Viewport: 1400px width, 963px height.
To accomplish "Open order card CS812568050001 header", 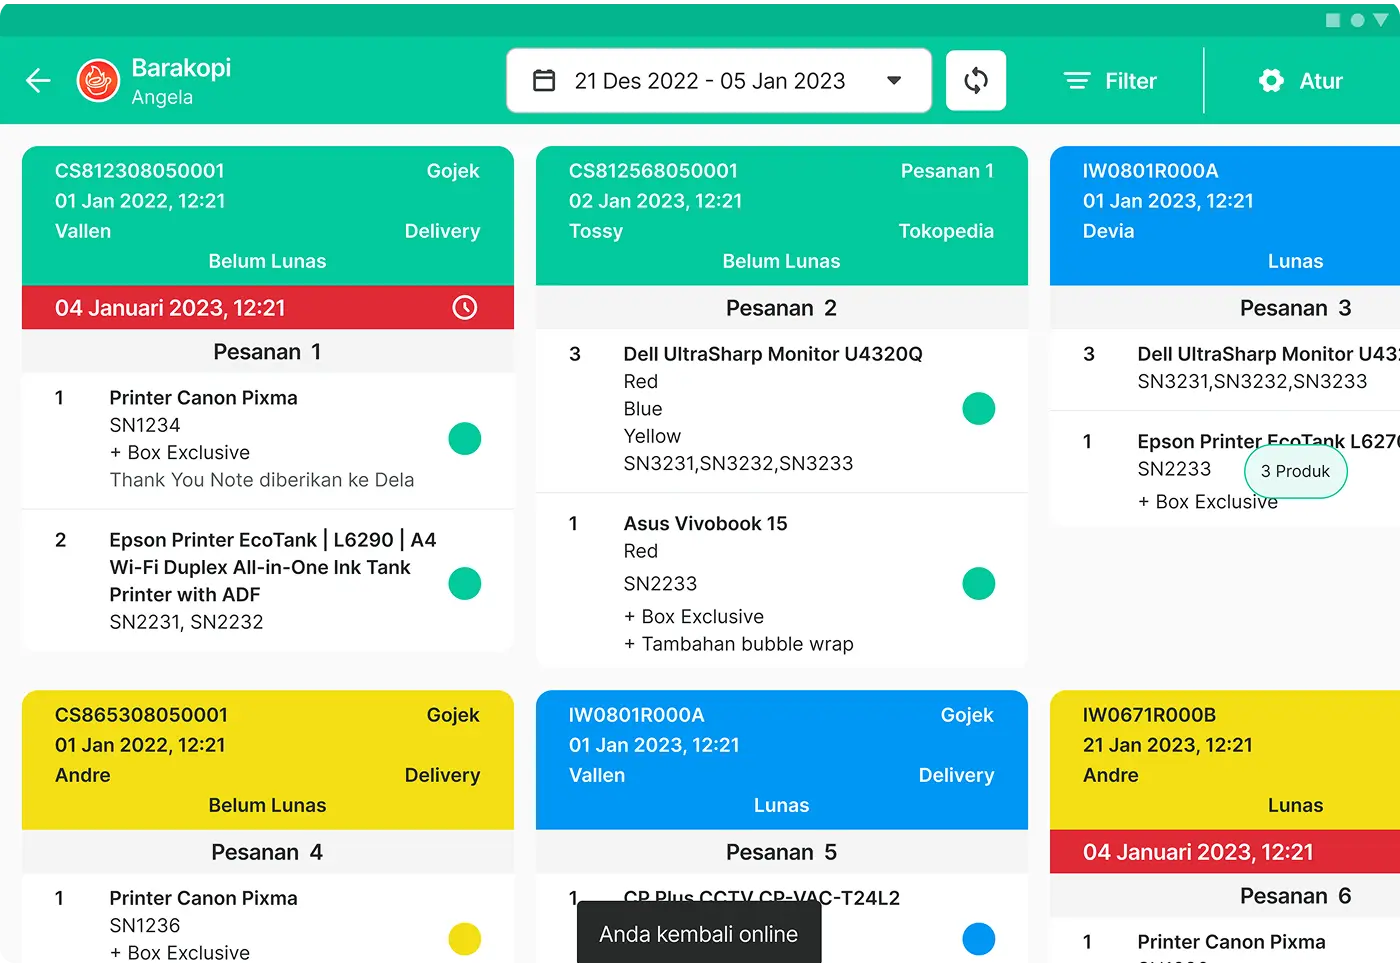I will pyautogui.click(x=781, y=215).
